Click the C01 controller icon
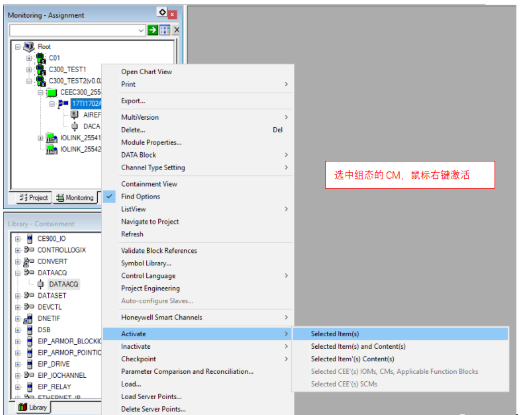This screenshot has width=520, height=415. point(41,58)
